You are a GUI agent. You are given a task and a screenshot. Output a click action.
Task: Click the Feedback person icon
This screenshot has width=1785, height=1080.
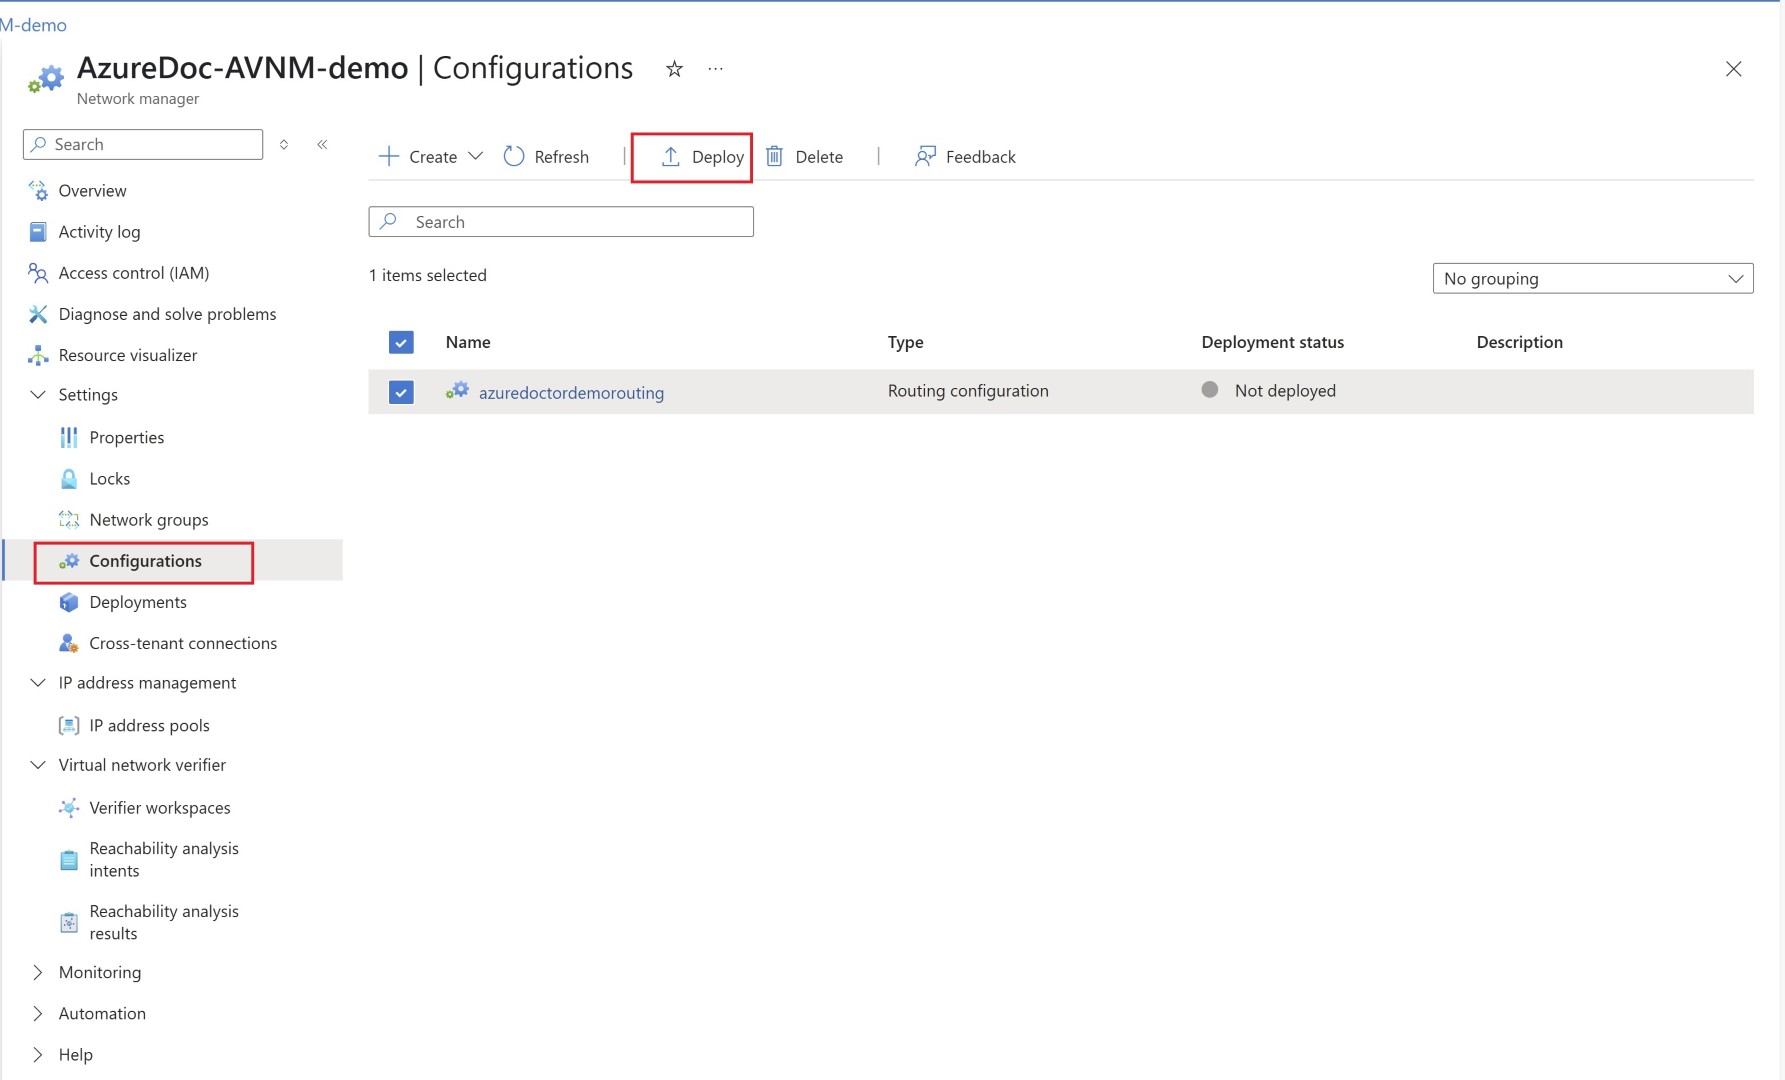(x=925, y=156)
